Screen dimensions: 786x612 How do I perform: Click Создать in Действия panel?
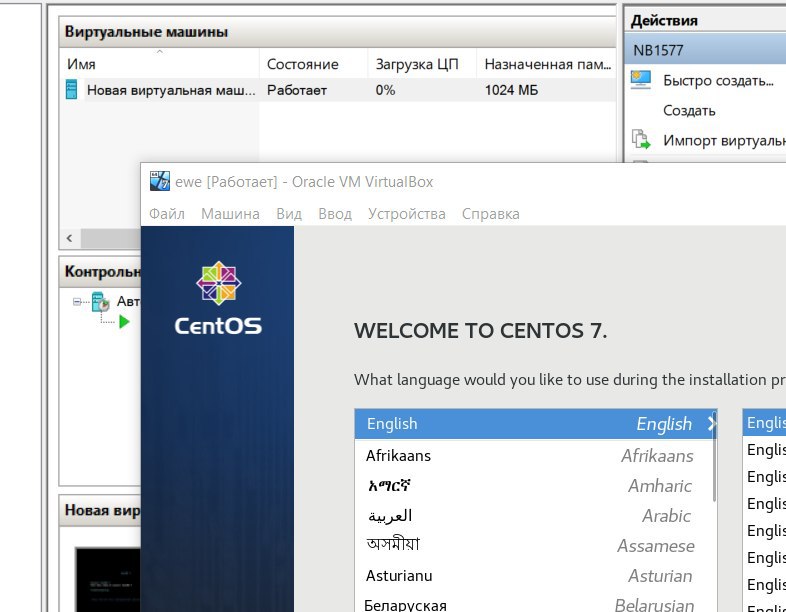coord(689,110)
